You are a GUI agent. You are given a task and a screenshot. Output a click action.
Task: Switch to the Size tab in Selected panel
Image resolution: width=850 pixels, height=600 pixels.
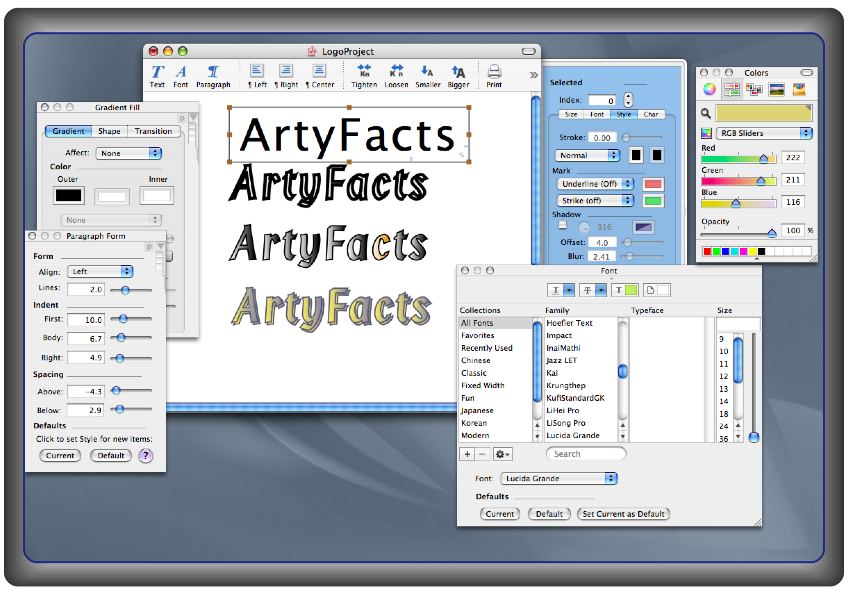pyautogui.click(x=571, y=114)
